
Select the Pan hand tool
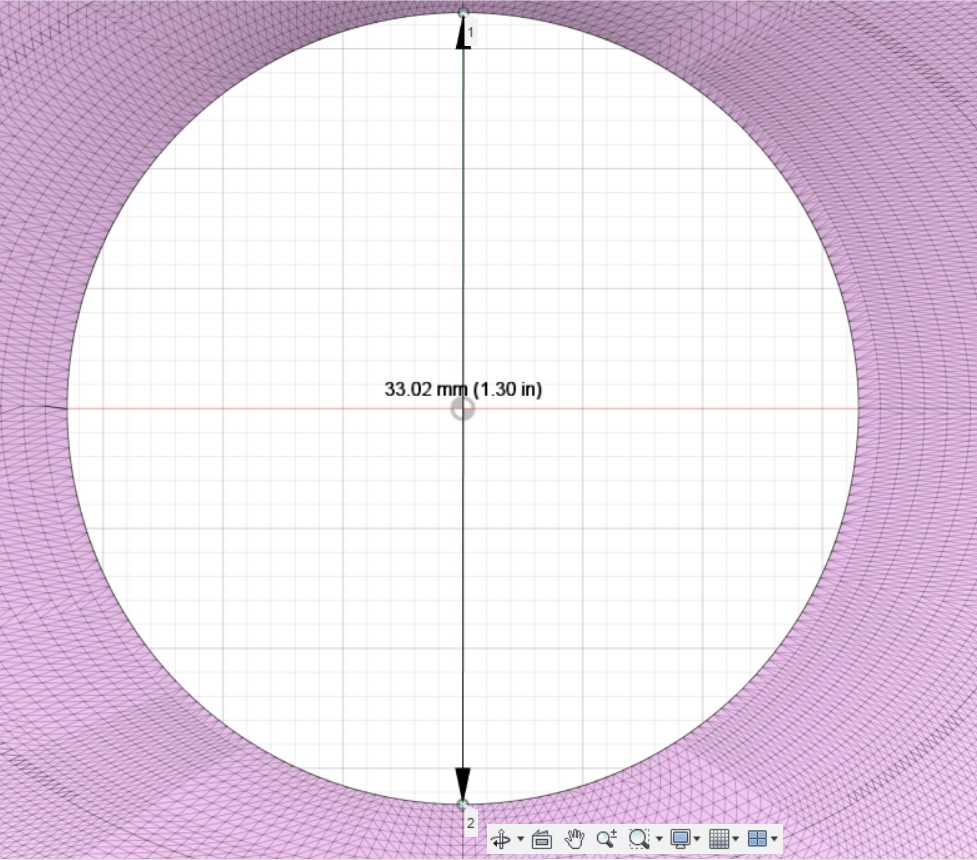click(574, 839)
